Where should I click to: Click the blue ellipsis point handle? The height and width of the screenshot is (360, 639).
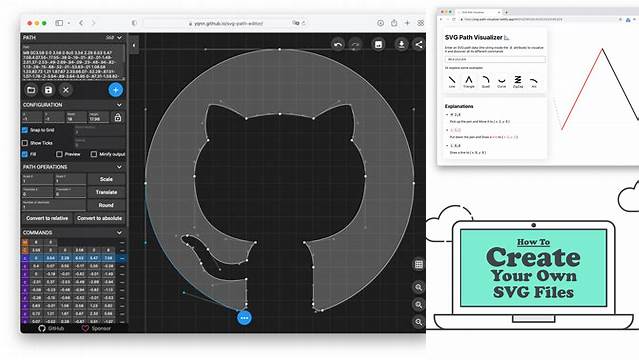point(244,318)
